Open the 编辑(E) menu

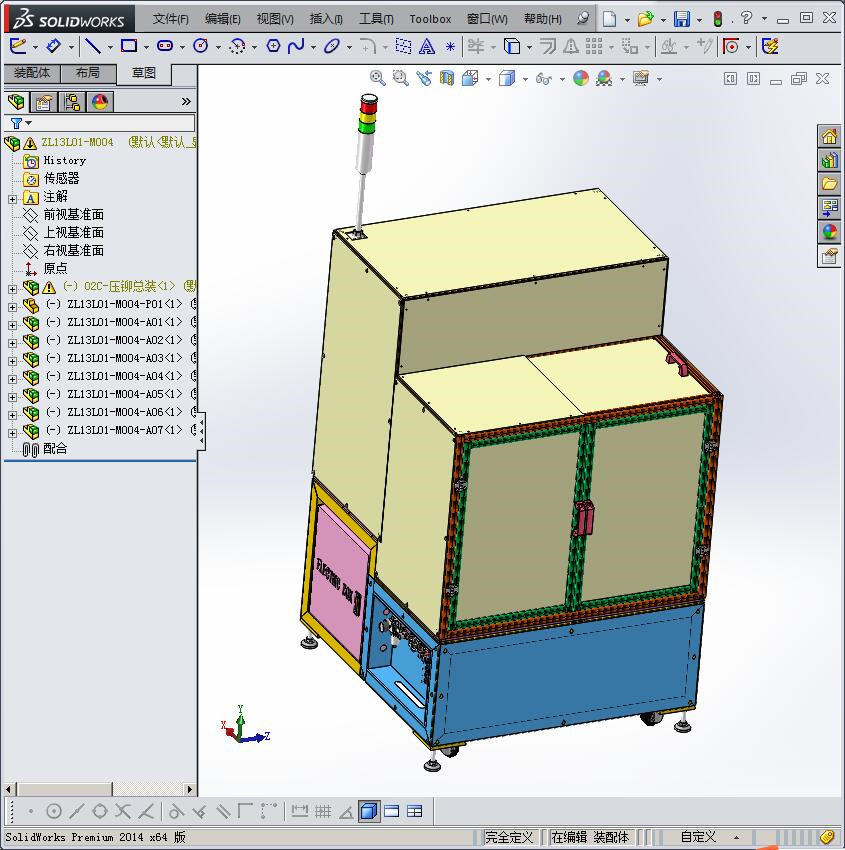[x=223, y=19]
